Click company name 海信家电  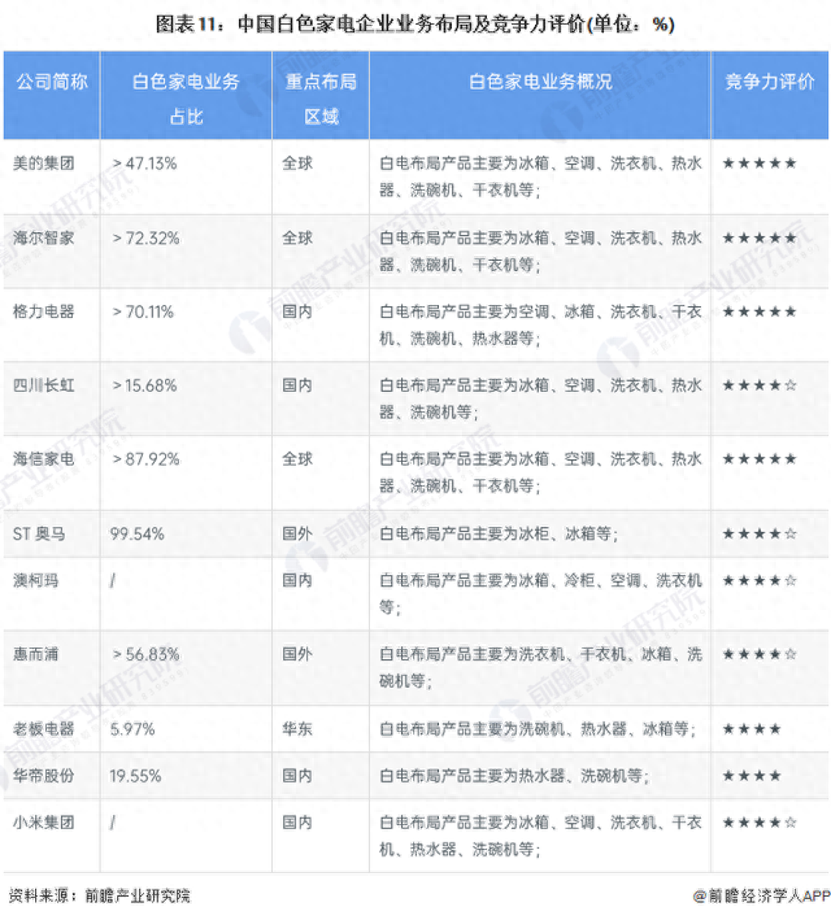pyautogui.click(x=43, y=459)
